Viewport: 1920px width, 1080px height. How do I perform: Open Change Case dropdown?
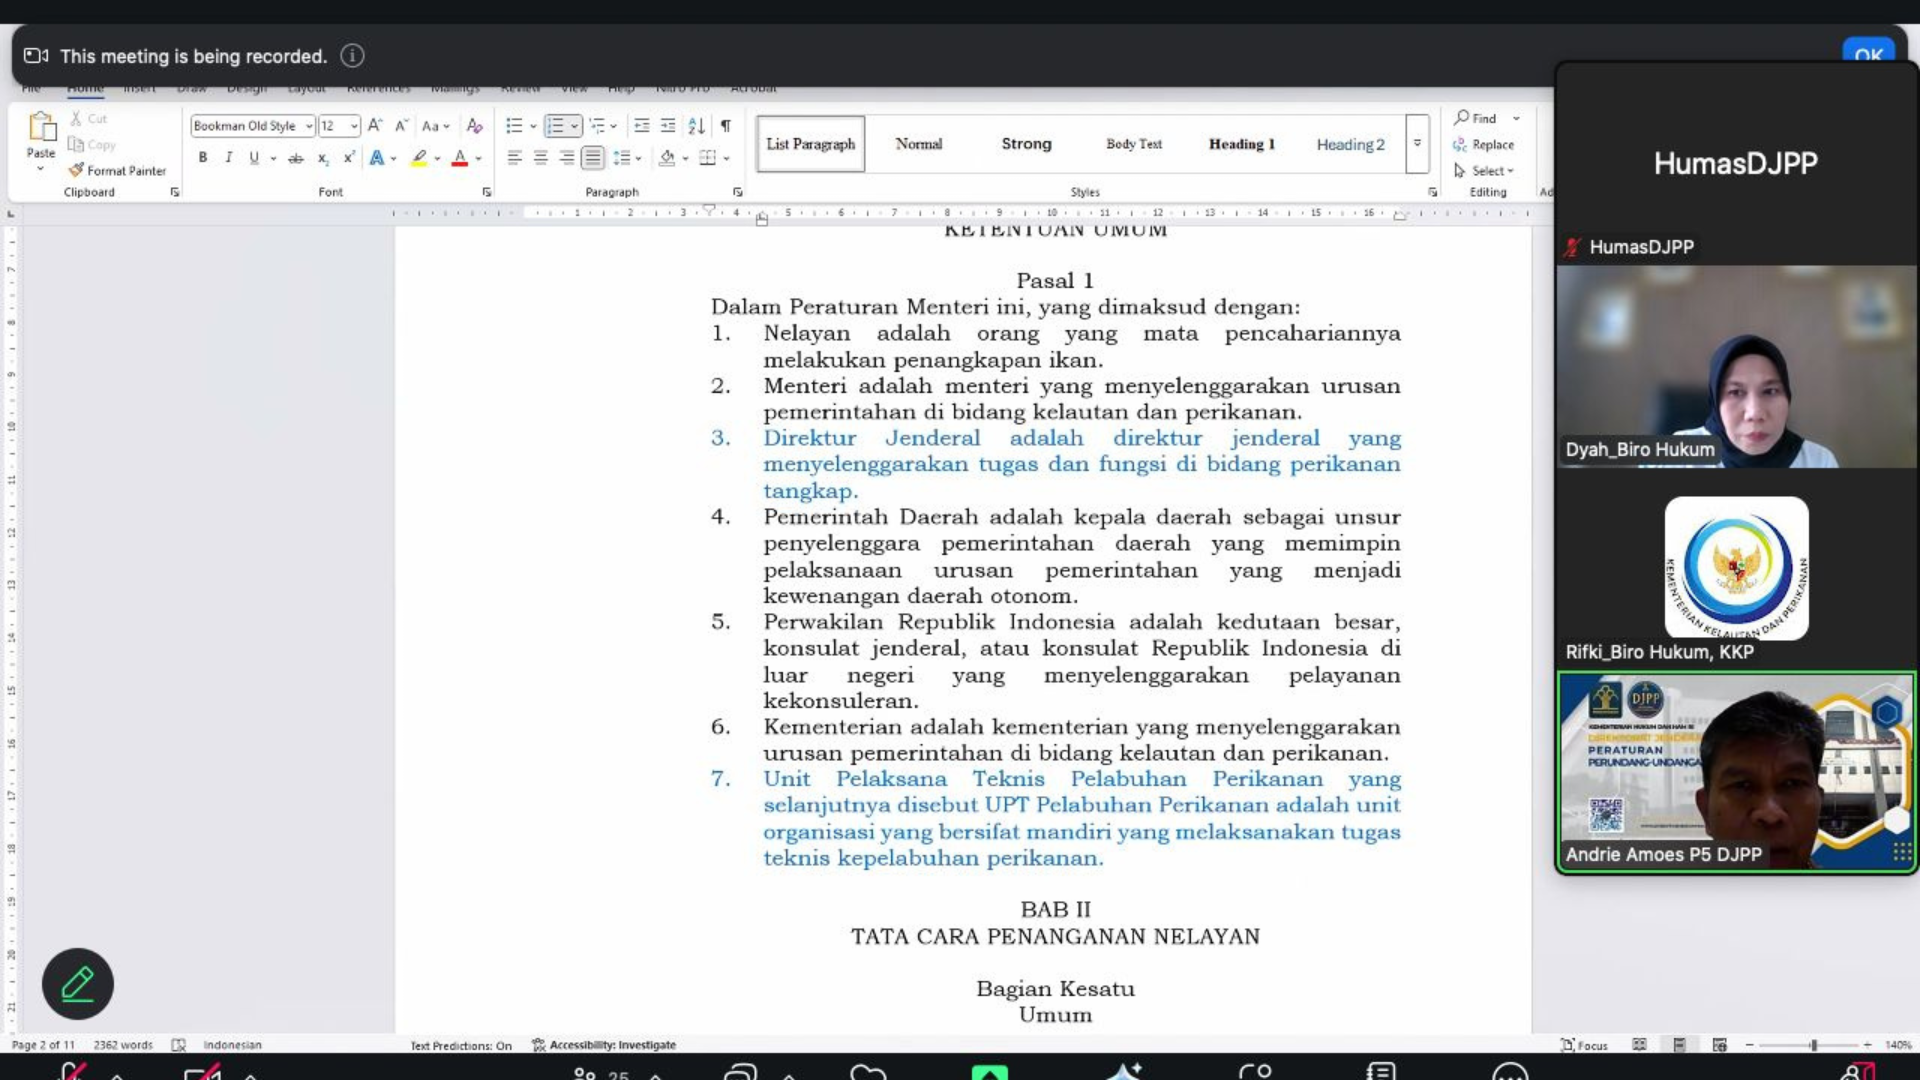435,126
